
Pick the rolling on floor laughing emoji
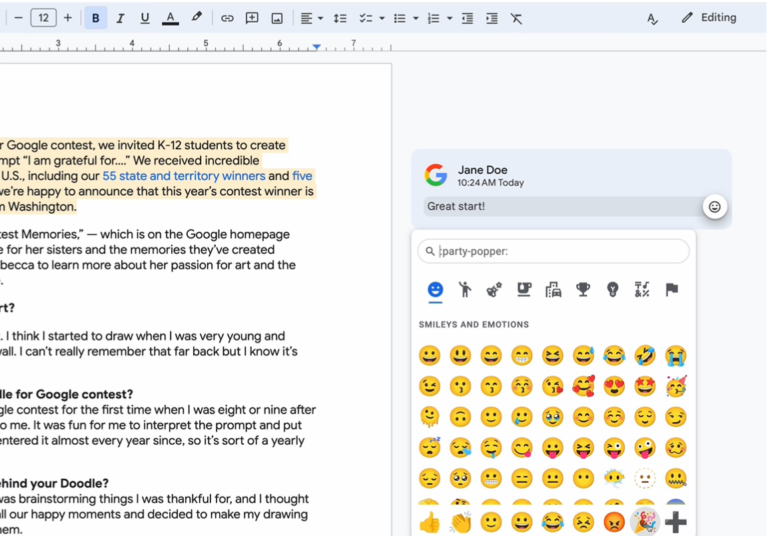[x=645, y=356]
